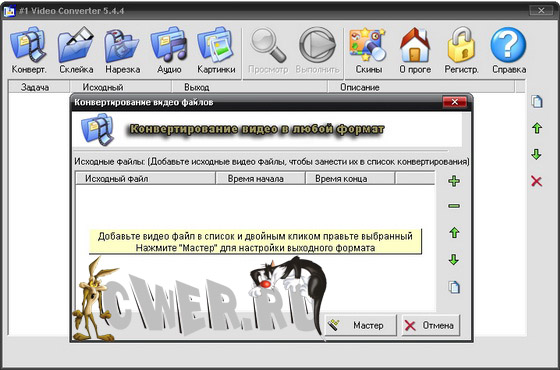
Task: Click copy task icon in main window sidebar
Action: click(x=536, y=101)
